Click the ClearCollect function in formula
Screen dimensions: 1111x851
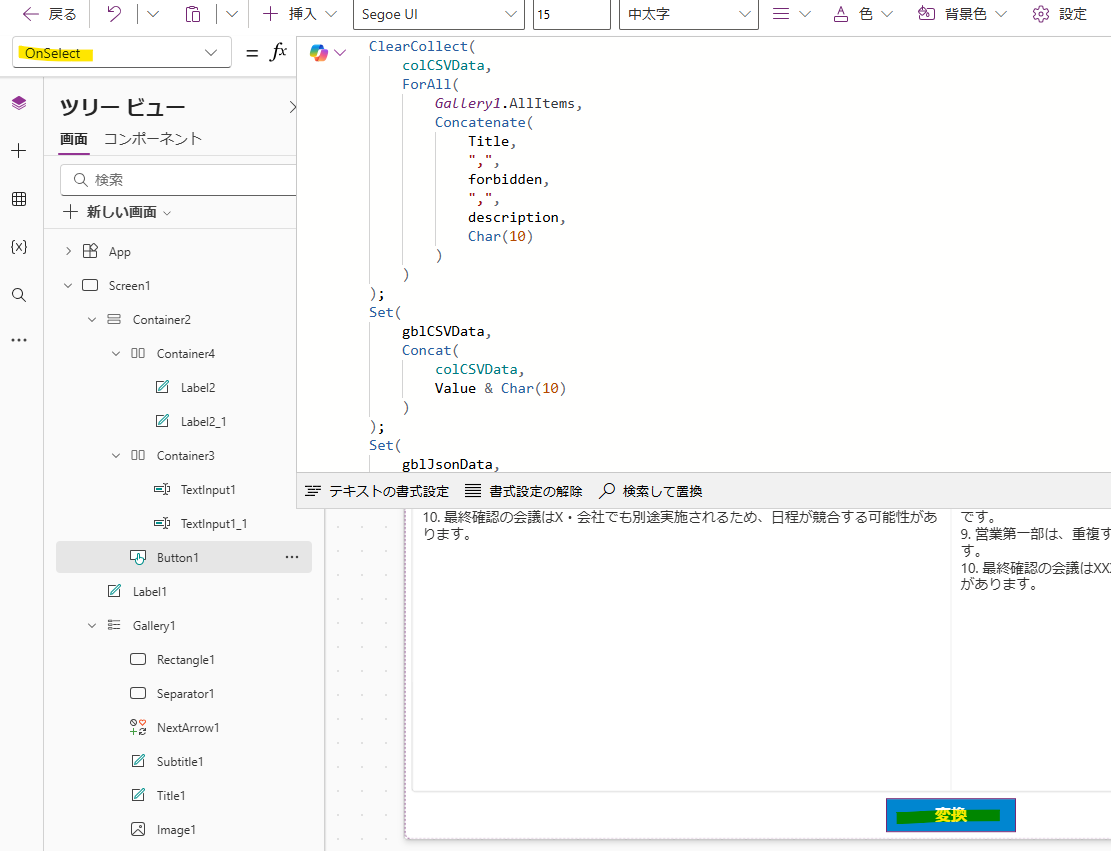point(418,46)
